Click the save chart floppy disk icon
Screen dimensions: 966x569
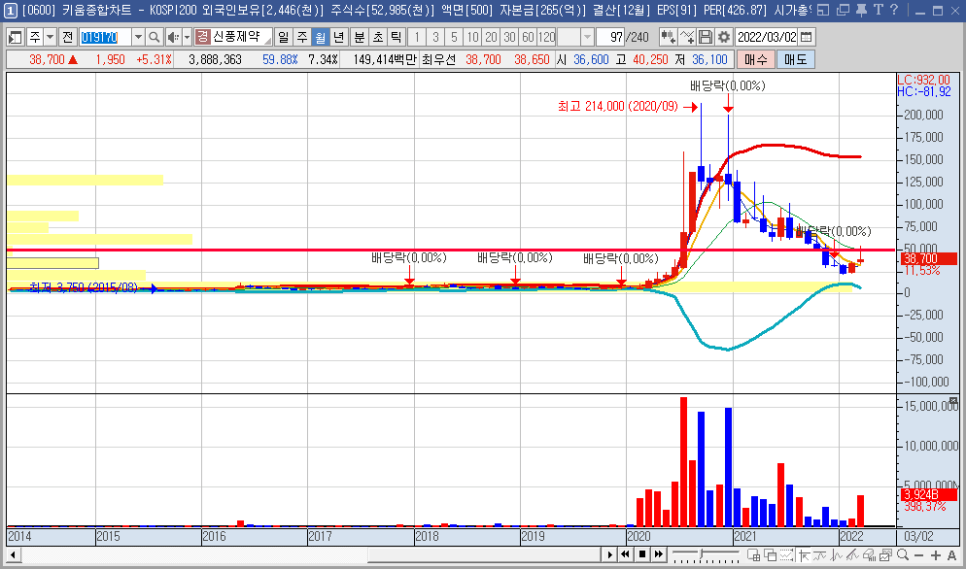pos(706,37)
